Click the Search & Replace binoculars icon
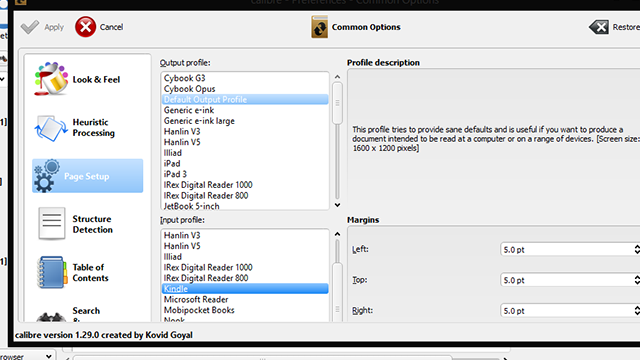The image size is (640, 360). [51, 317]
